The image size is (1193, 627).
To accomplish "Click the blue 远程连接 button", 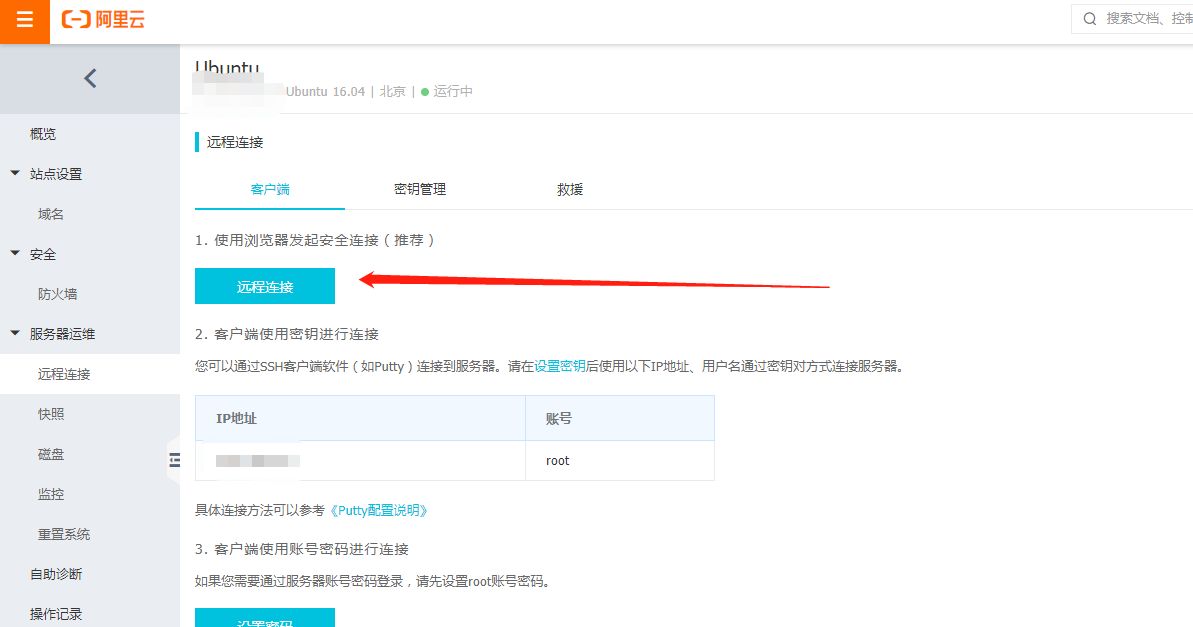I will [x=265, y=286].
